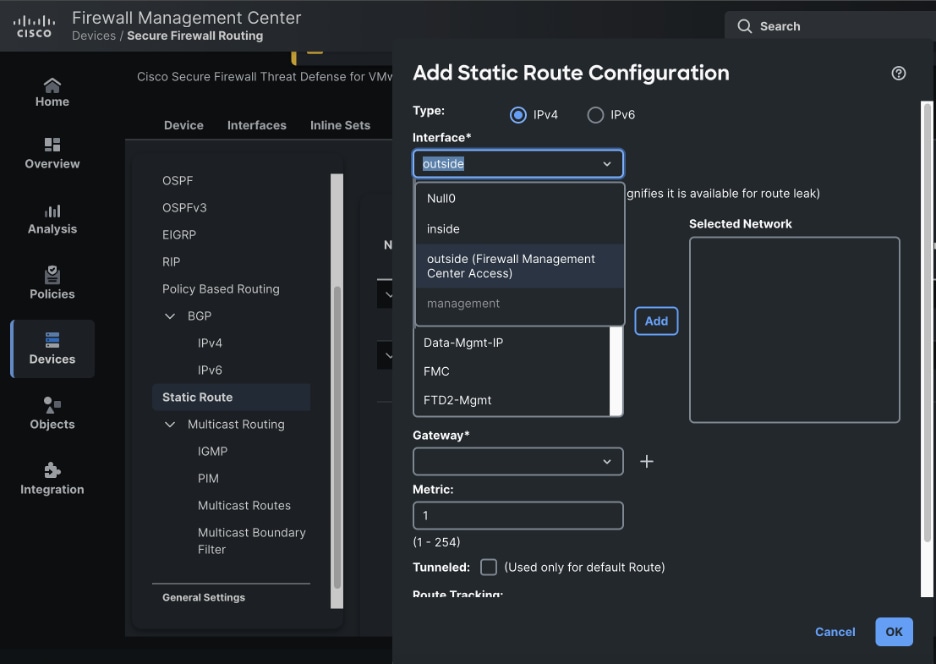Open IGMP under Multicast Routing
The width and height of the screenshot is (936, 664).
[213, 451]
